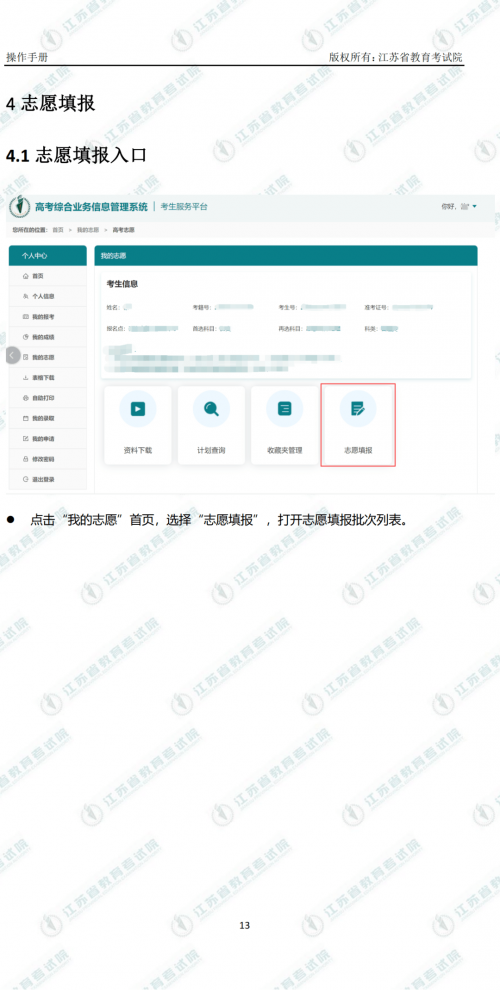Click the 自助打印 printer icon
500x990 pixels.
point(25,398)
